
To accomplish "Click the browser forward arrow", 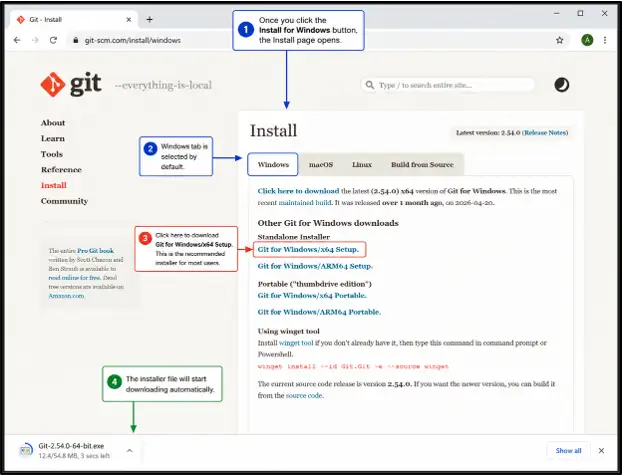I will [35, 40].
